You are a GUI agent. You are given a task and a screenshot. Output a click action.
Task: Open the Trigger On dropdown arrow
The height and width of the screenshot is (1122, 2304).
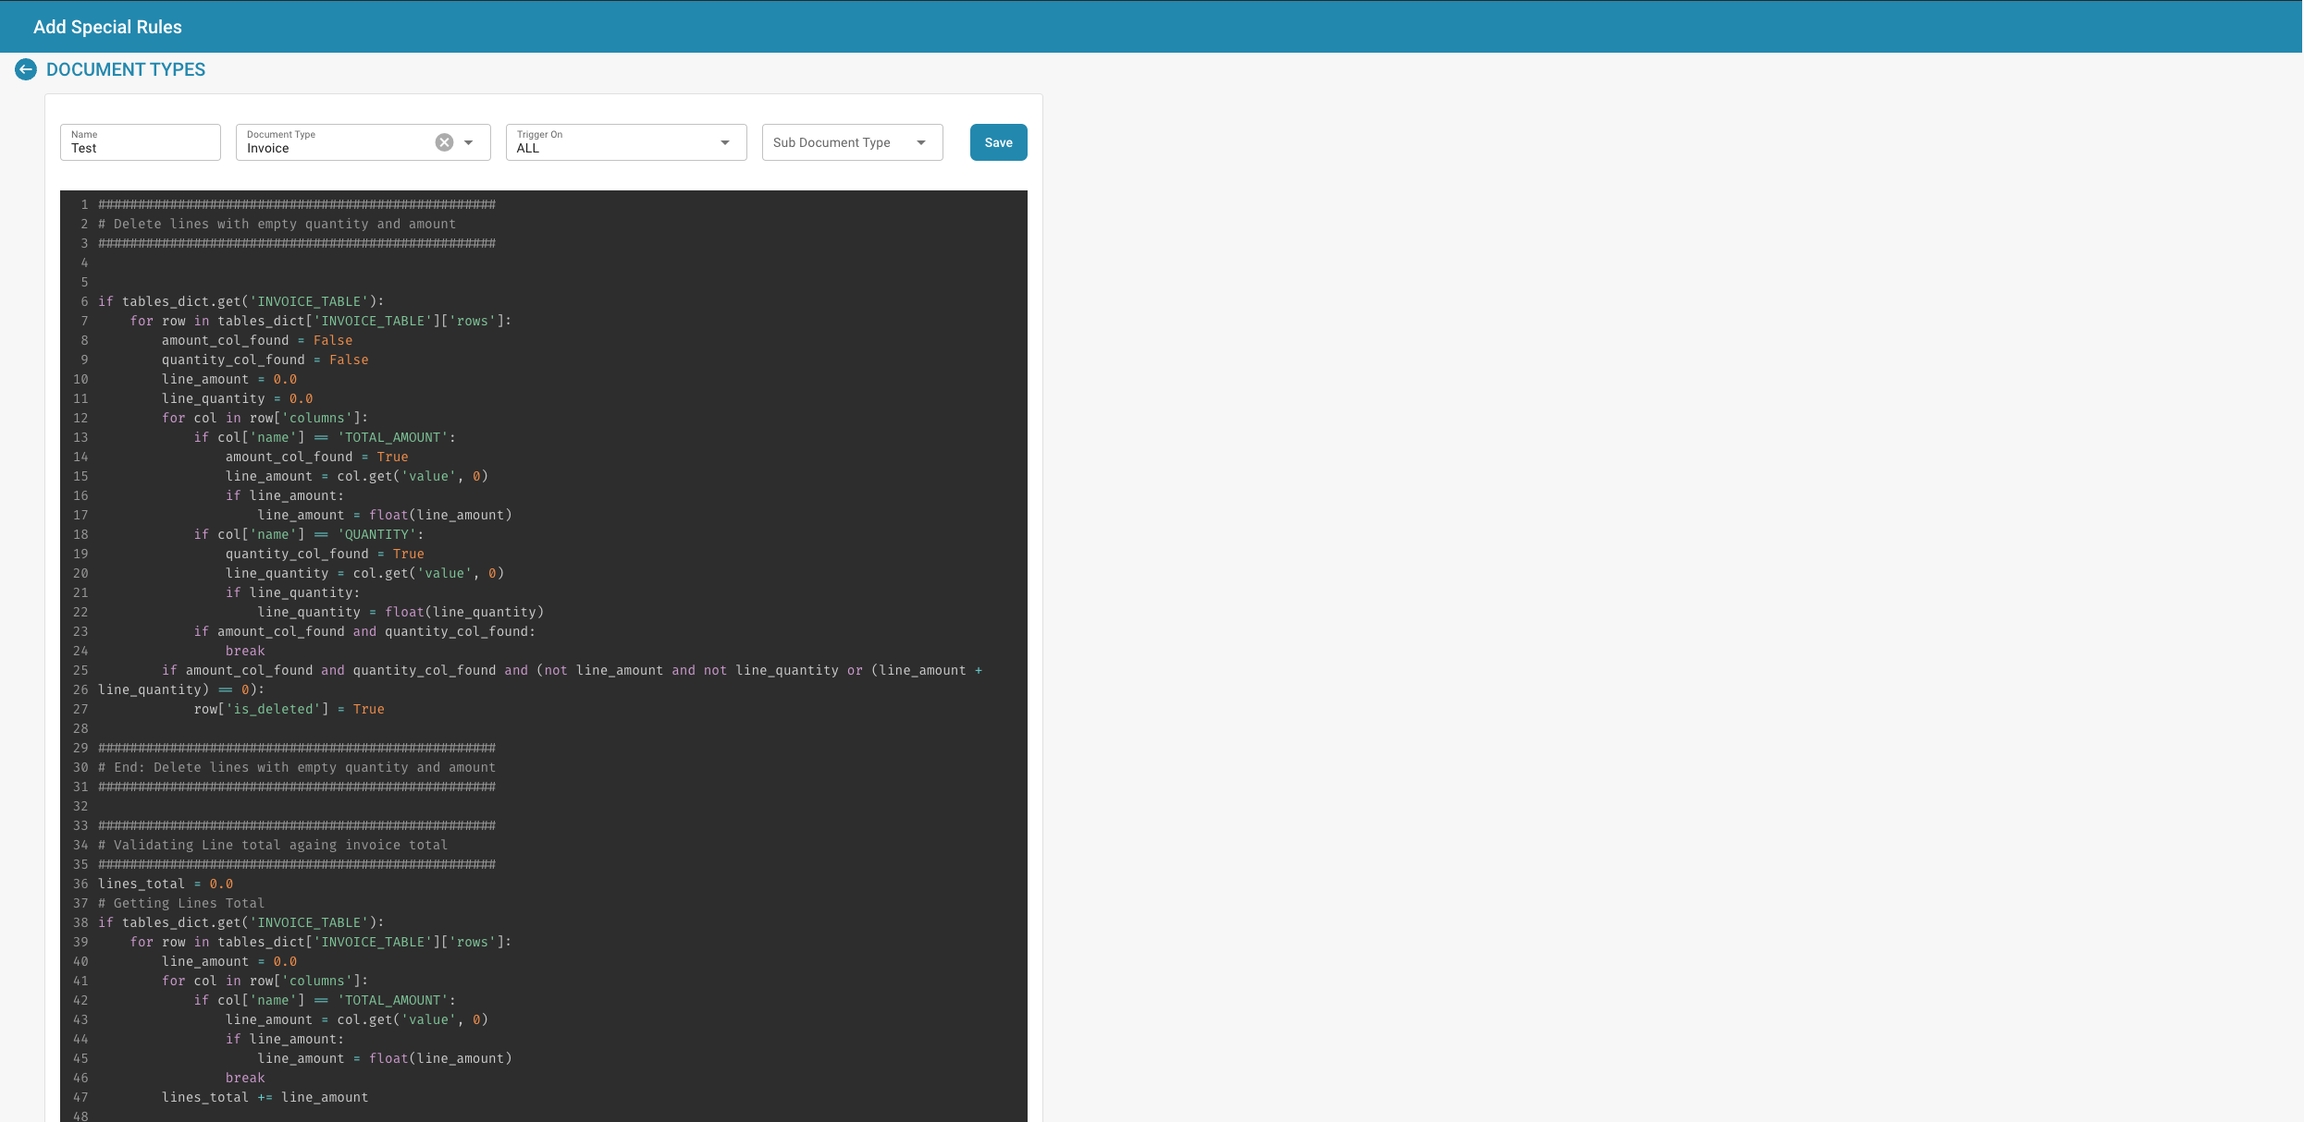click(x=725, y=143)
